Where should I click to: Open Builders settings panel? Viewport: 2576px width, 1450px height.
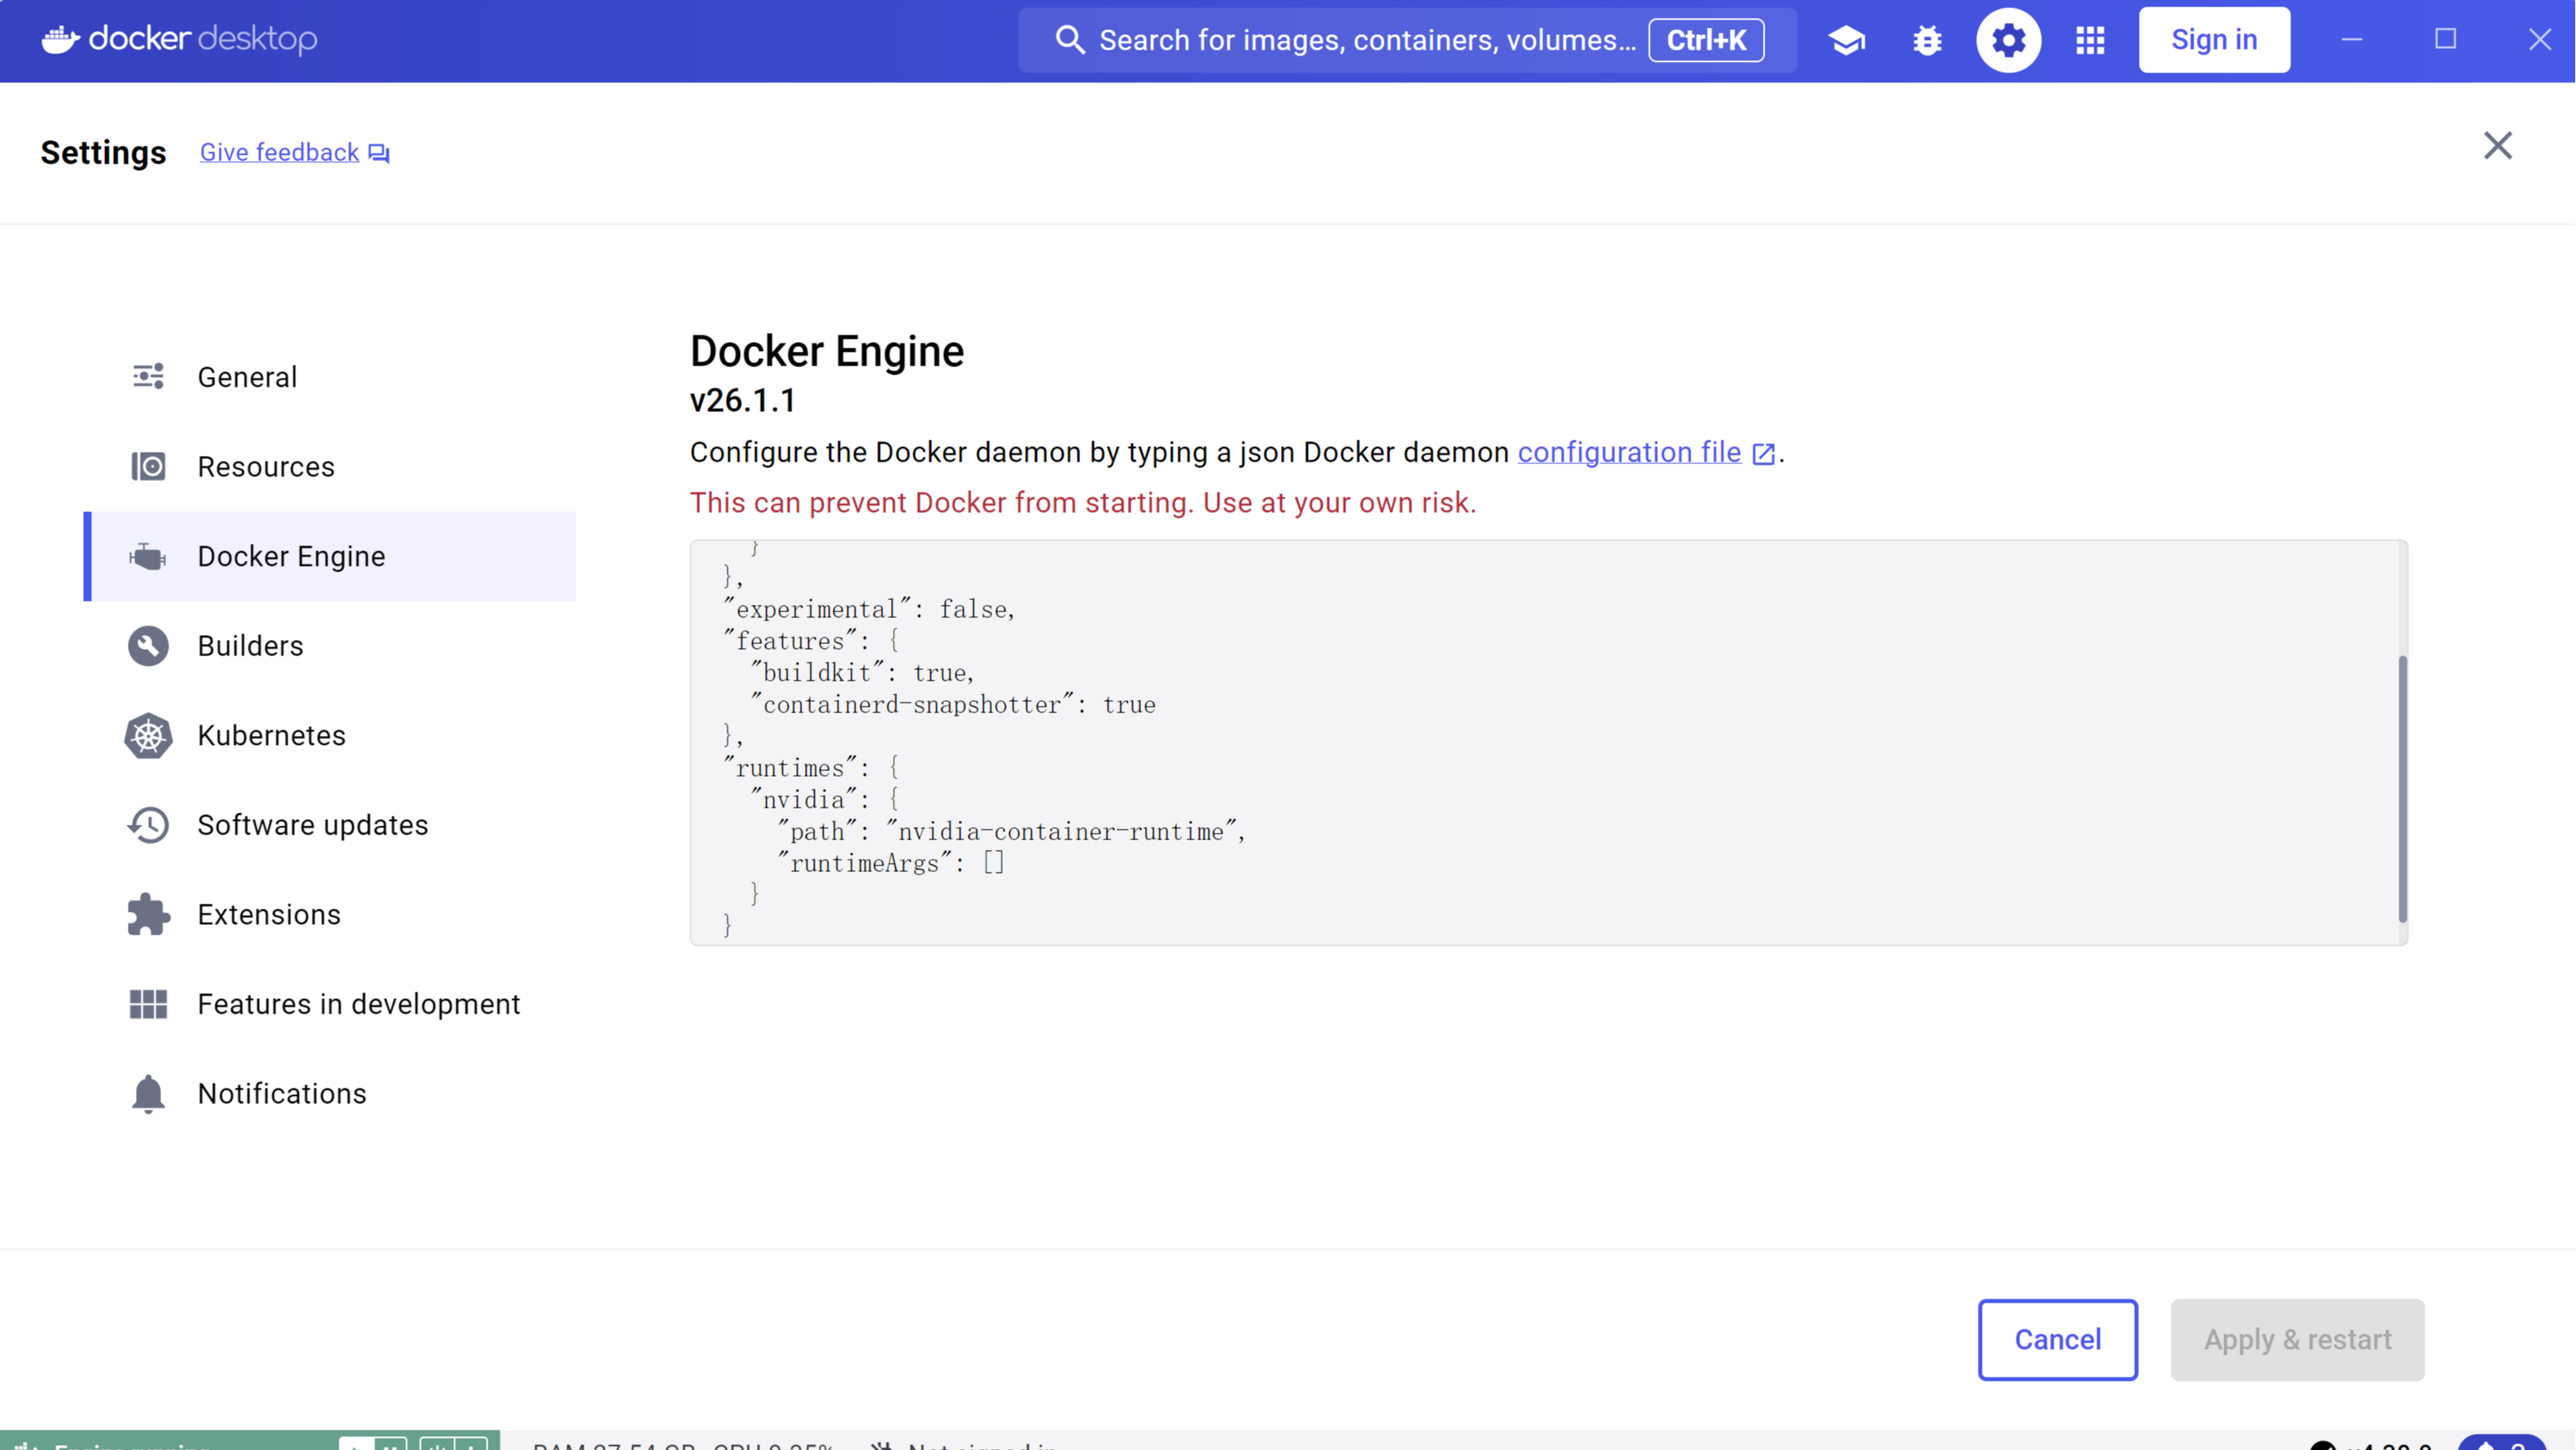(x=250, y=645)
